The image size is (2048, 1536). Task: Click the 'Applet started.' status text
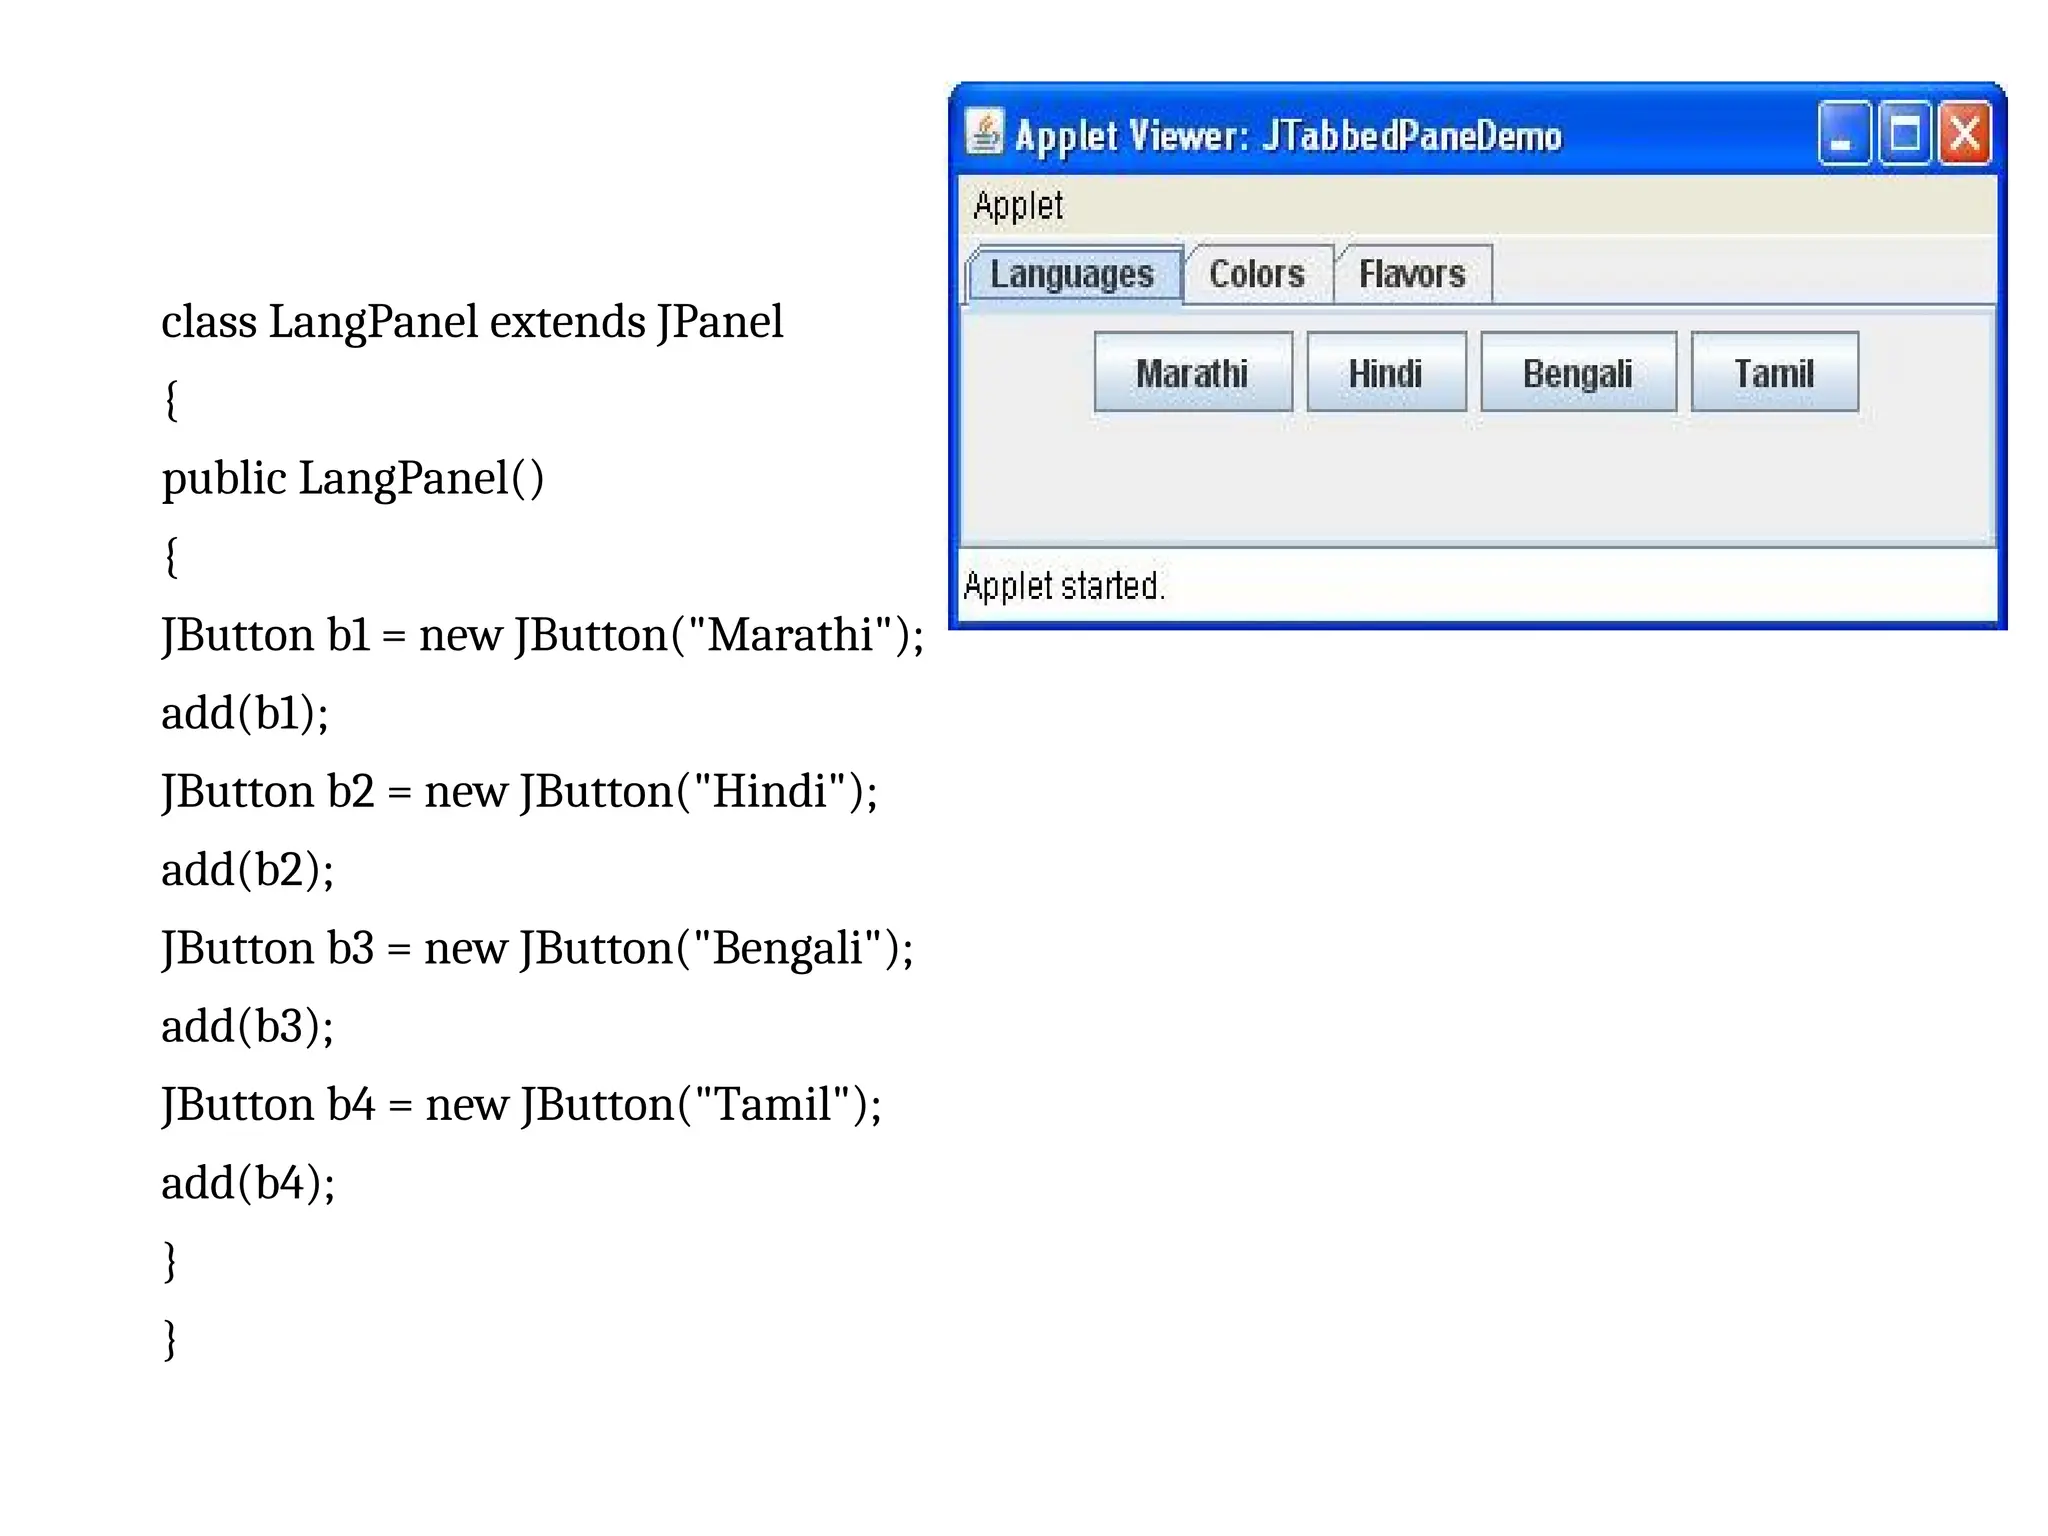[1064, 586]
